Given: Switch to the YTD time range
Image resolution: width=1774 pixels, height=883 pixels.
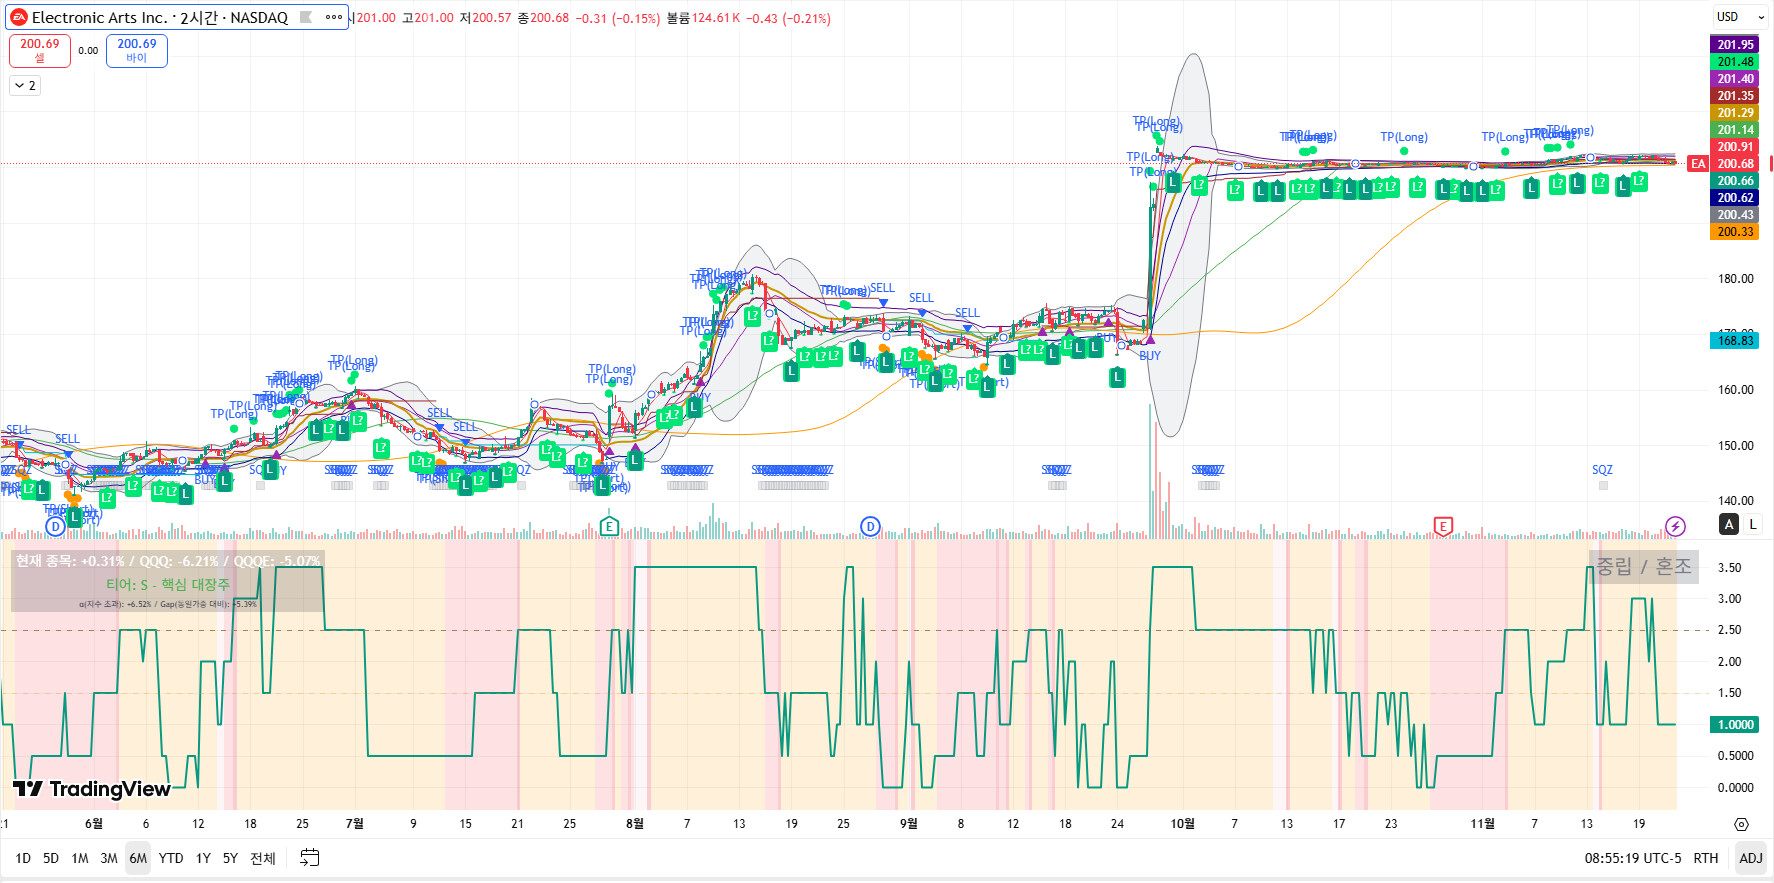Looking at the screenshot, I should (x=171, y=858).
